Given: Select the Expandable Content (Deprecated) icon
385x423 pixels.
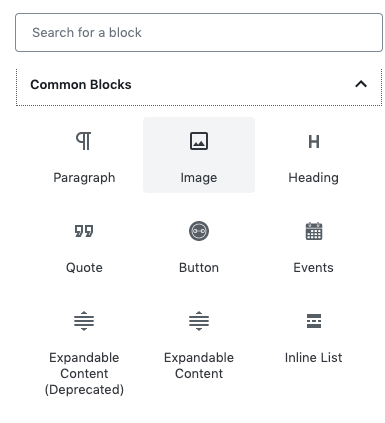Looking at the screenshot, I should 84,321.
